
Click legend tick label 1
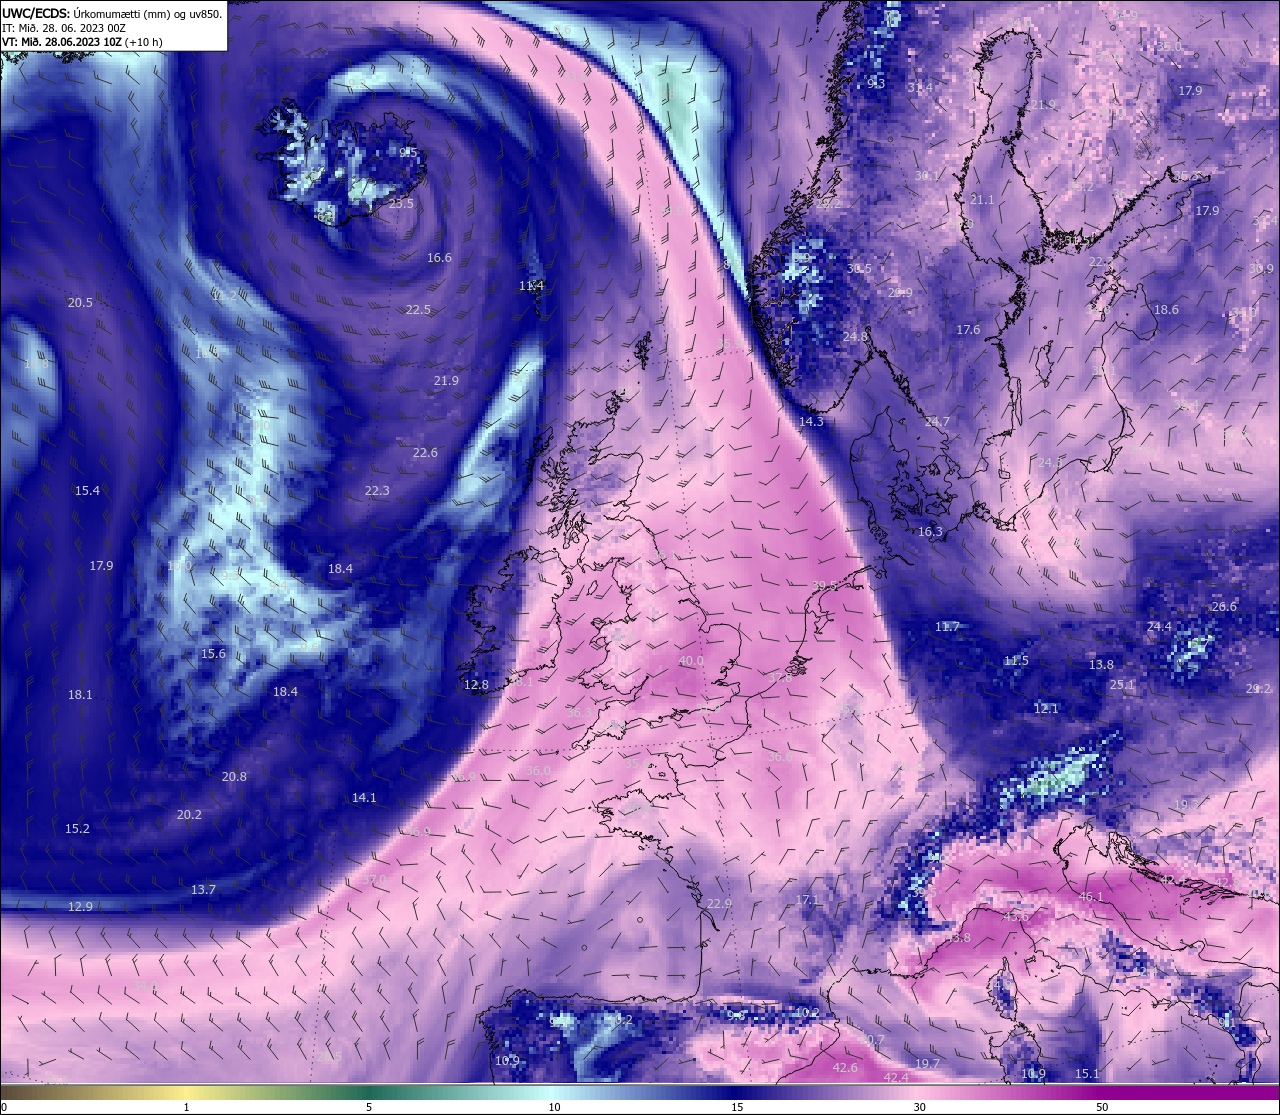tap(187, 1107)
